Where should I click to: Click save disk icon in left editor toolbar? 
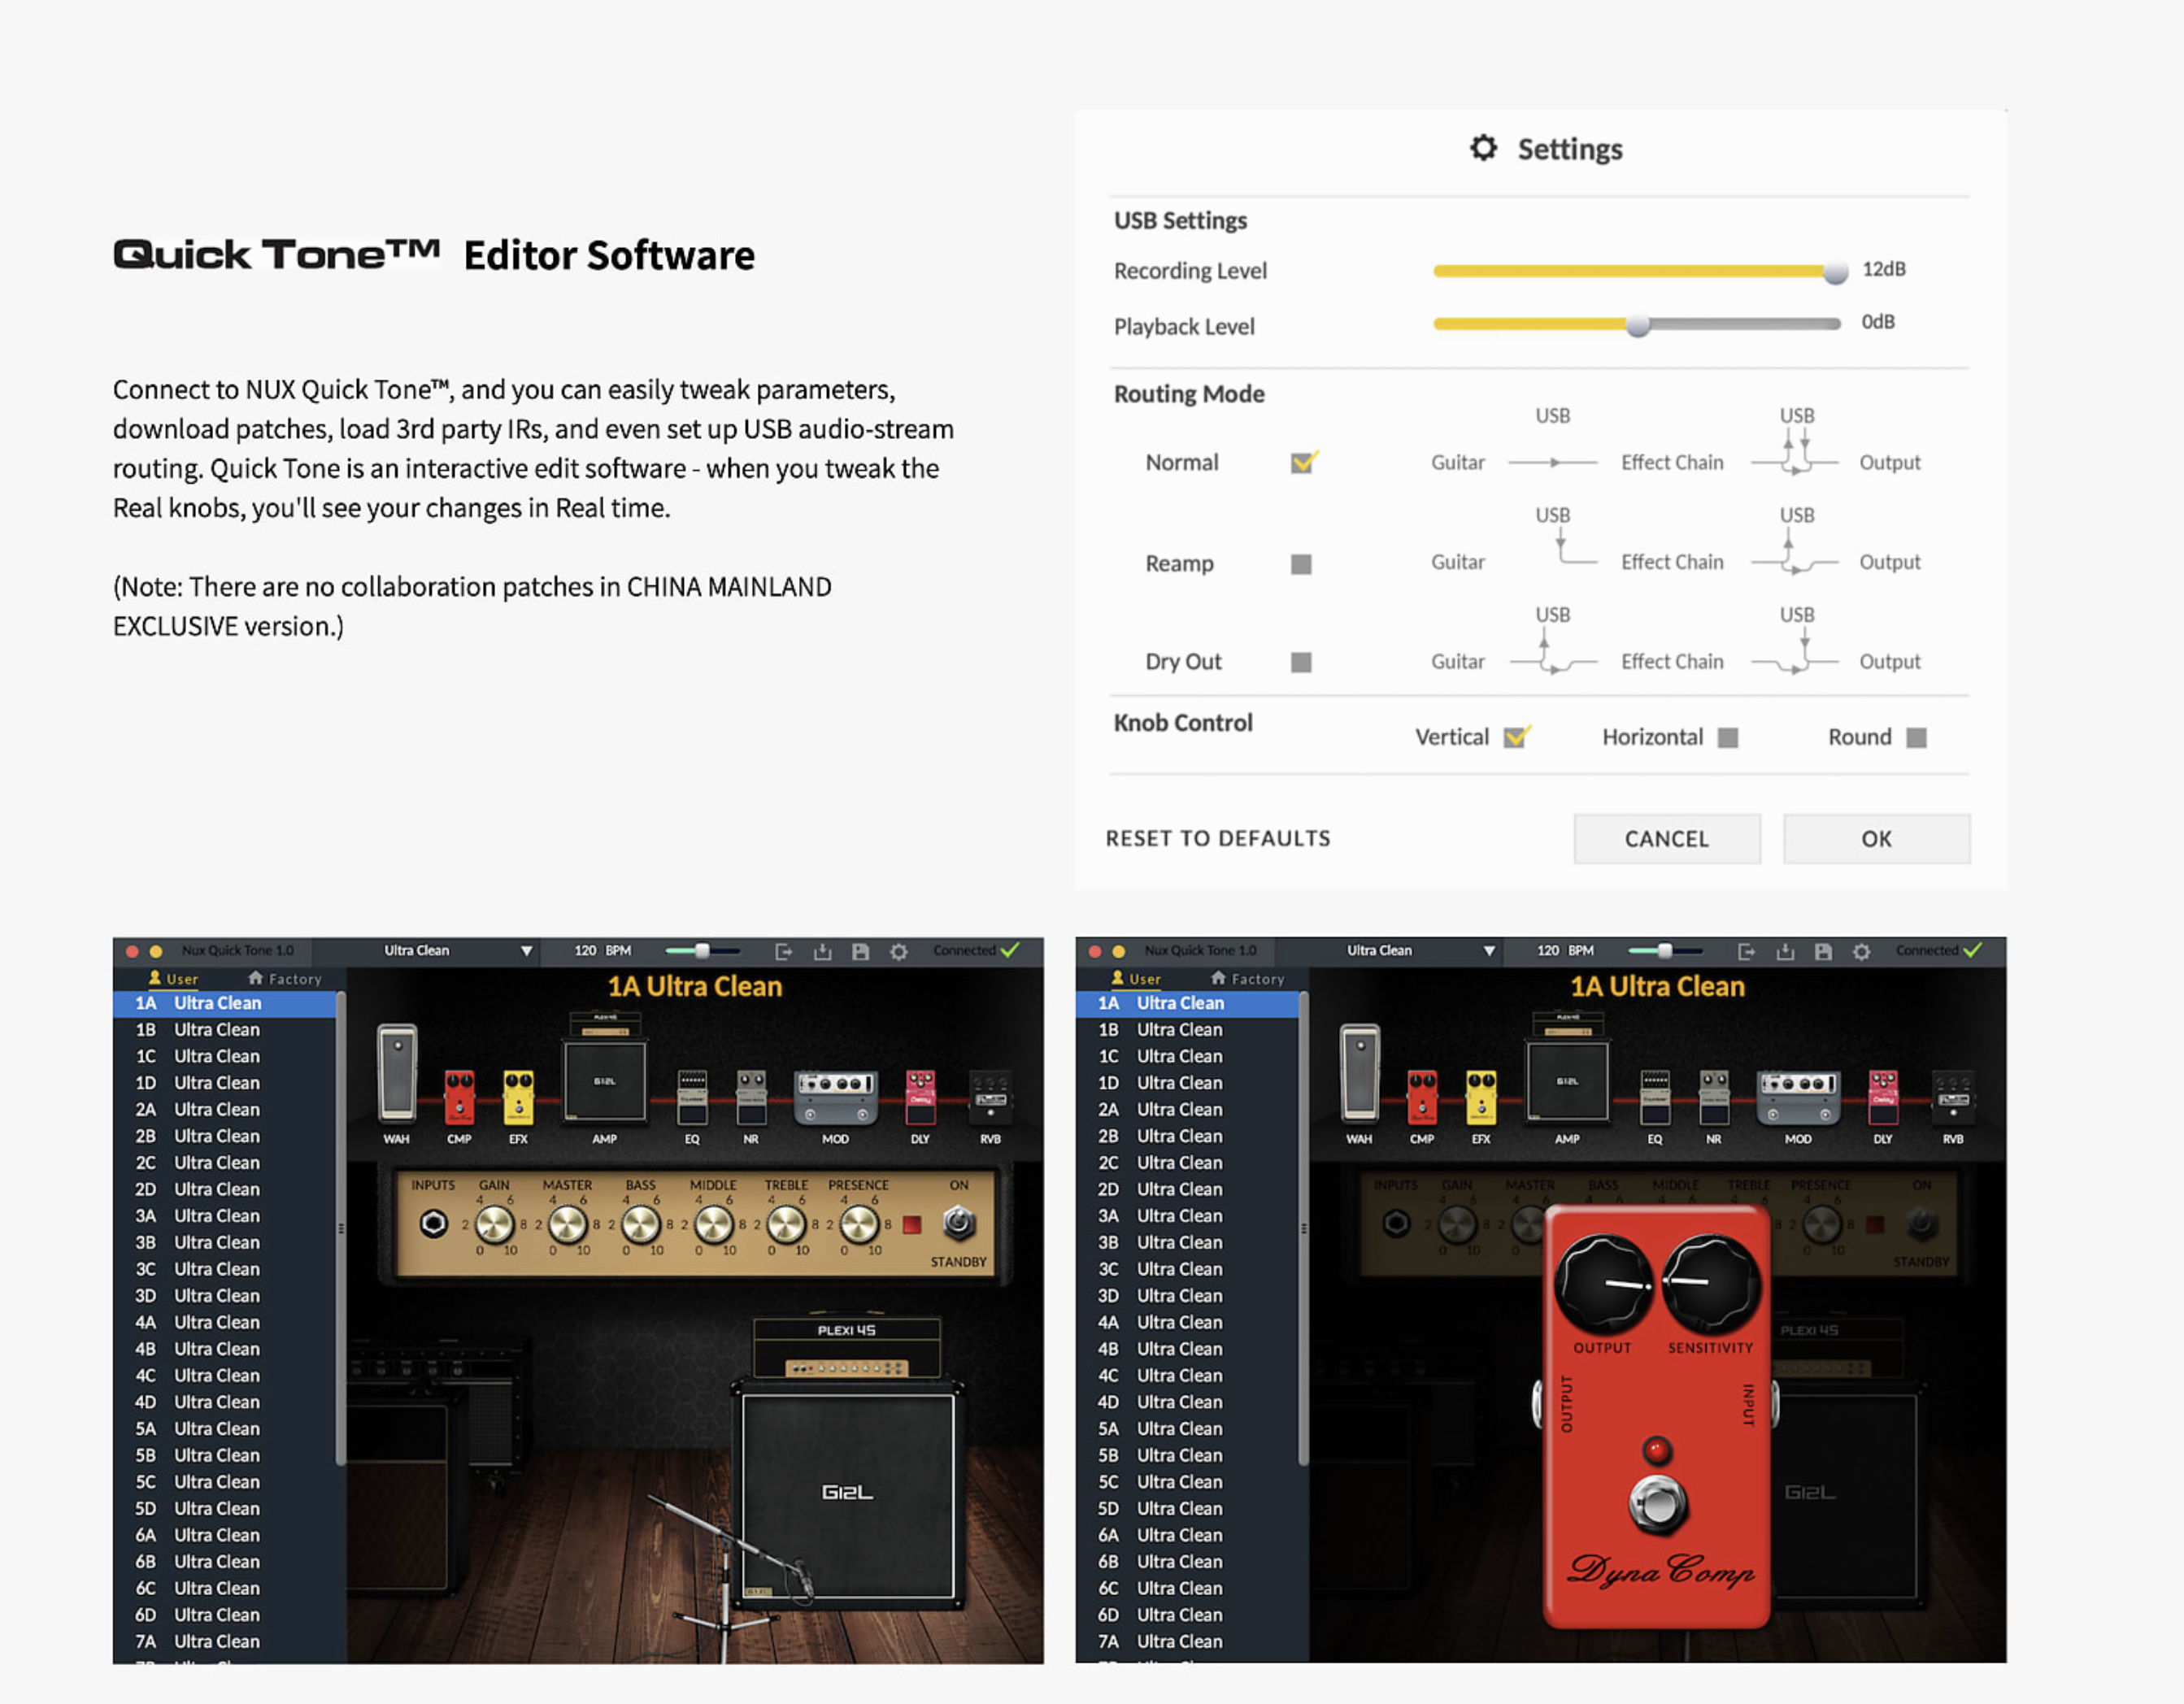860,951
